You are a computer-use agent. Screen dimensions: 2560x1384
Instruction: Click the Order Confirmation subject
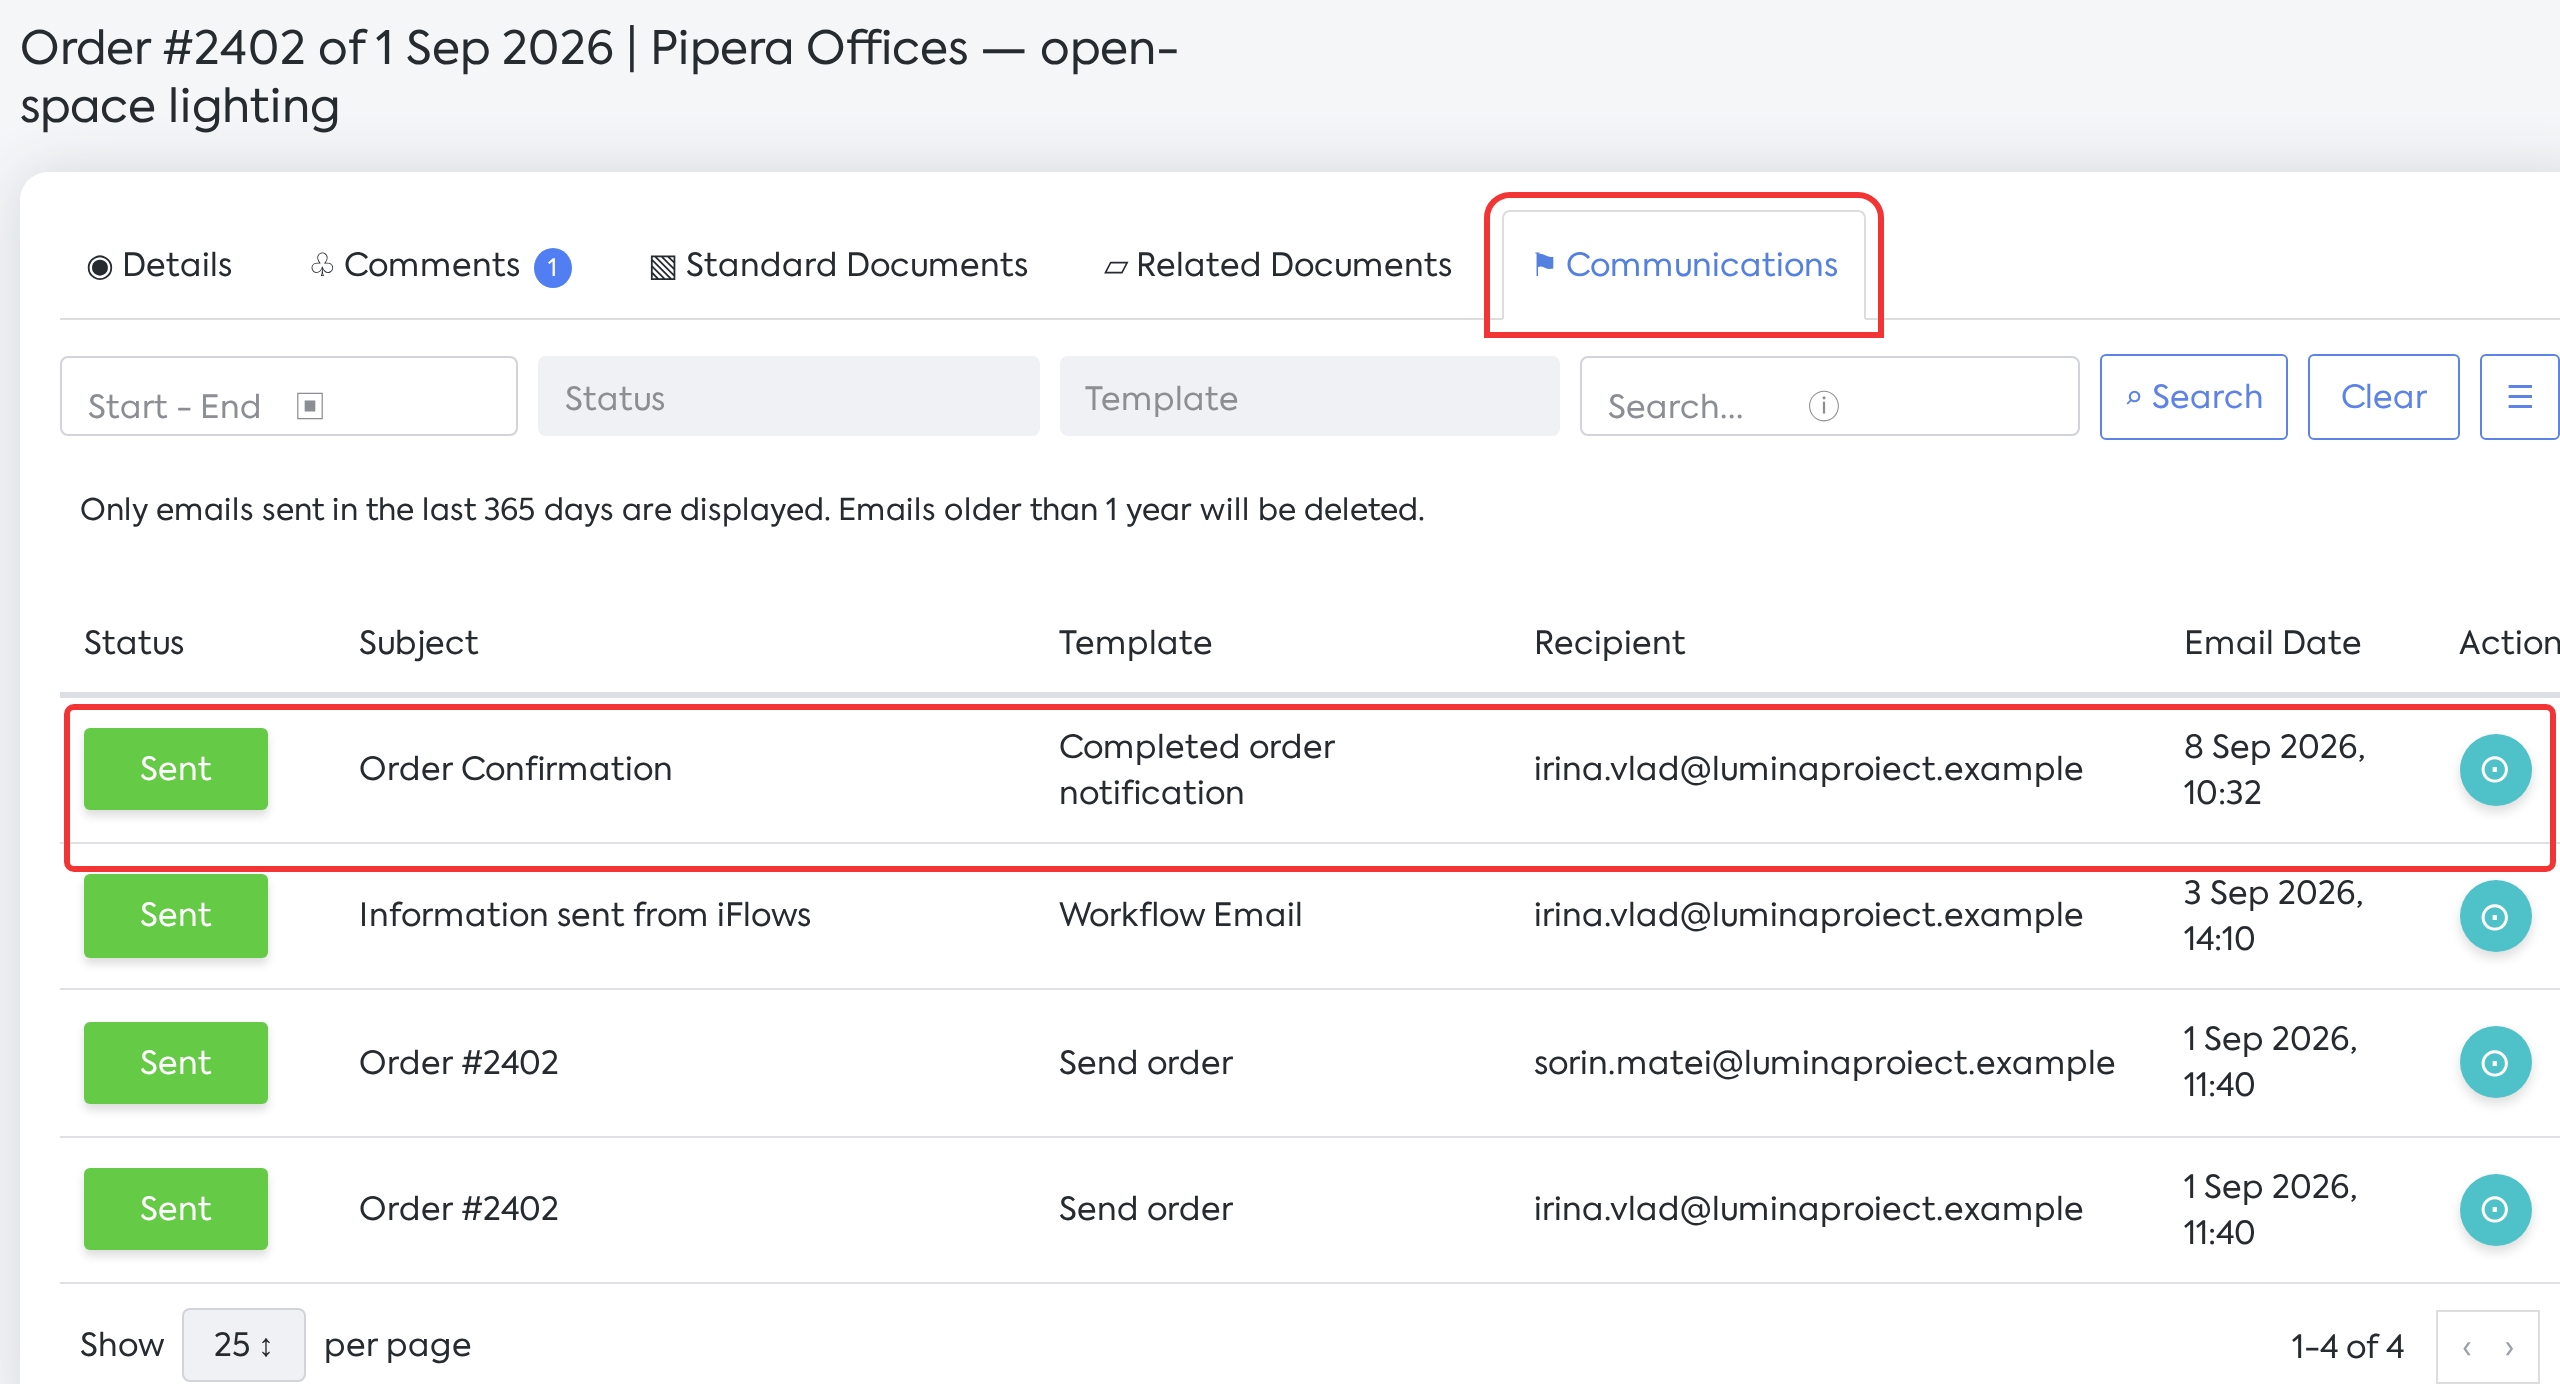515,769
